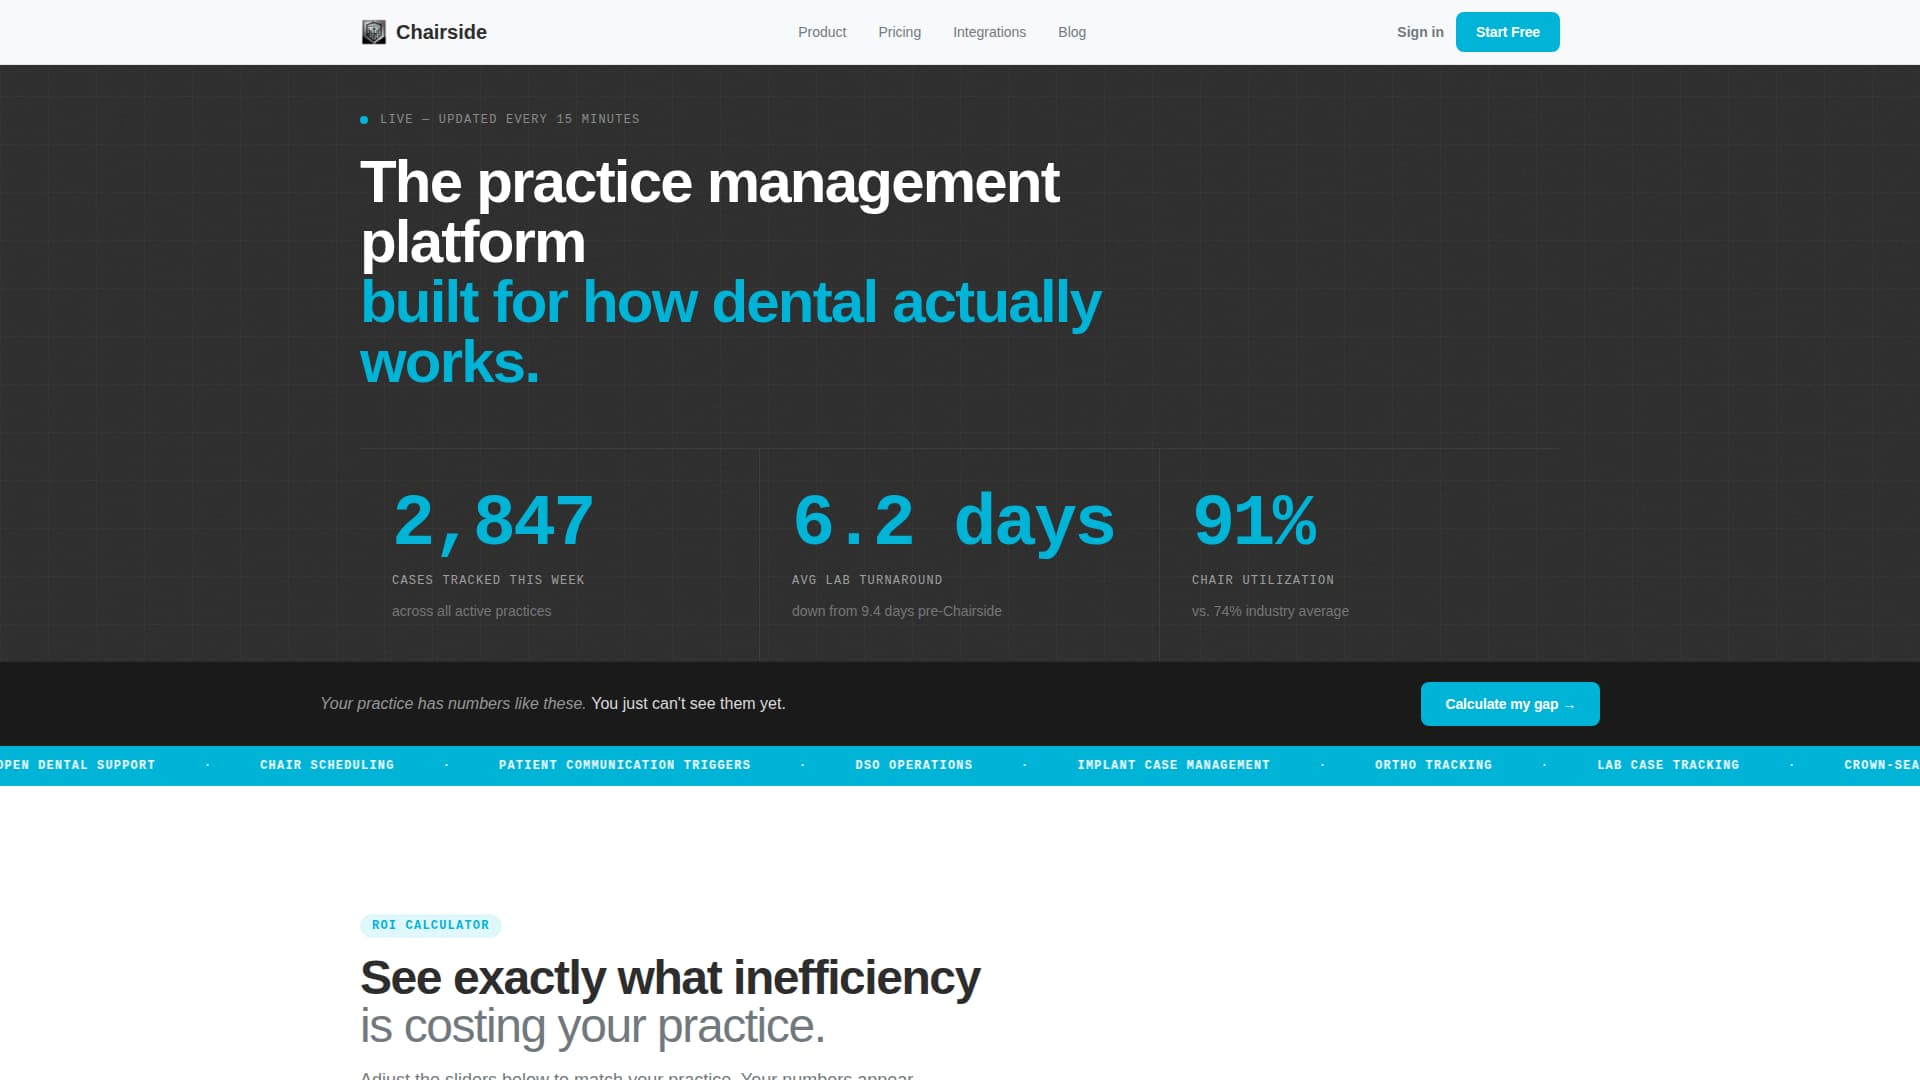
Task: Click 'ORTHO TRACKING' in the ticker
Action: (x=1433, y=765)
